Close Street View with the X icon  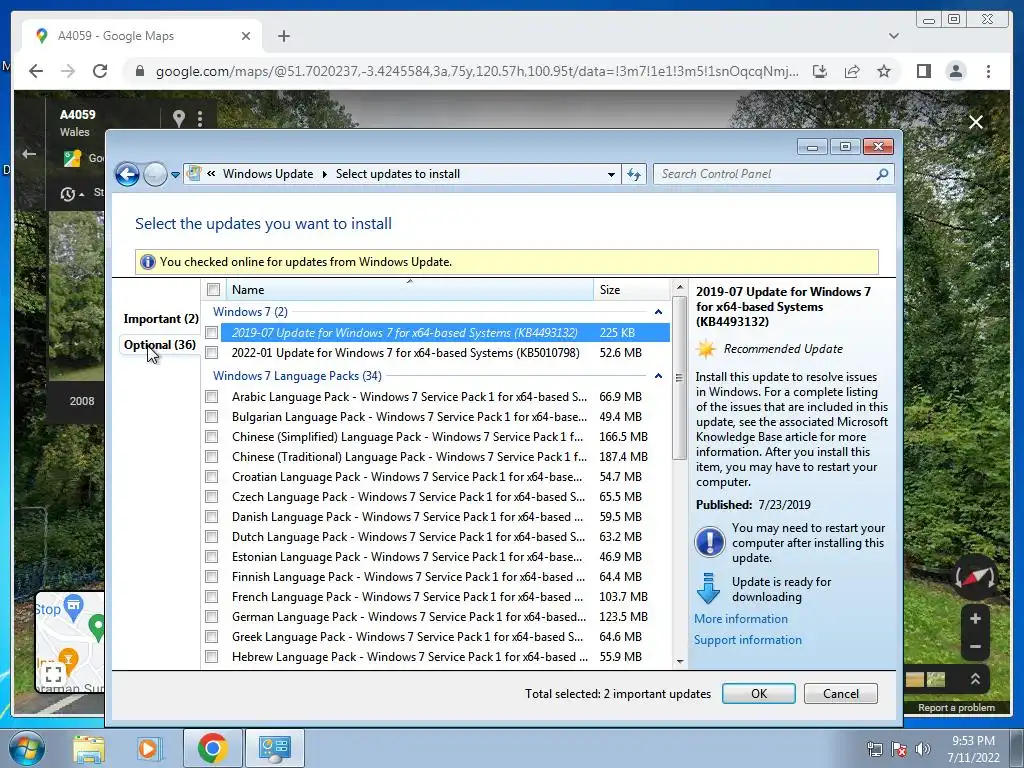click(976, 122)
